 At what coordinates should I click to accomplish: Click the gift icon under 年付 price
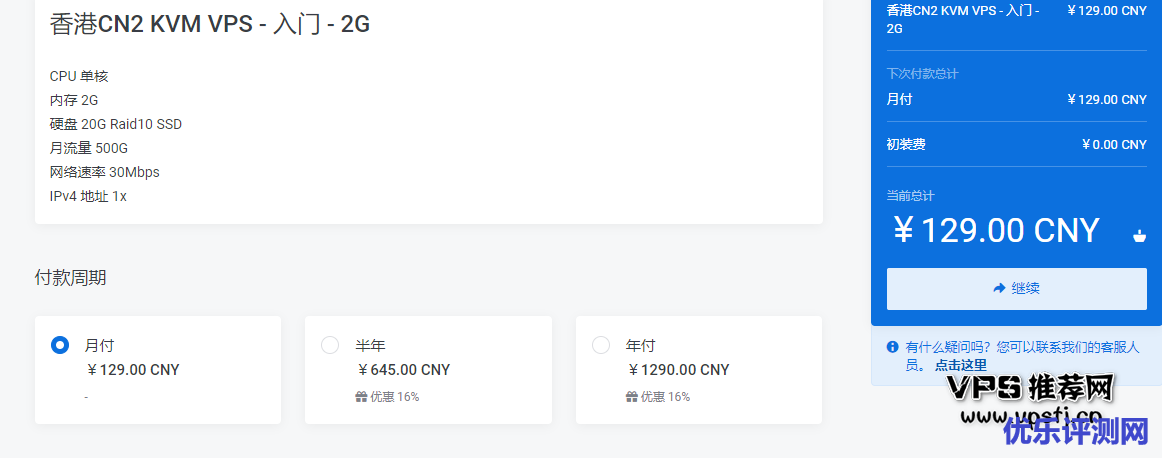tap(632, 397)
